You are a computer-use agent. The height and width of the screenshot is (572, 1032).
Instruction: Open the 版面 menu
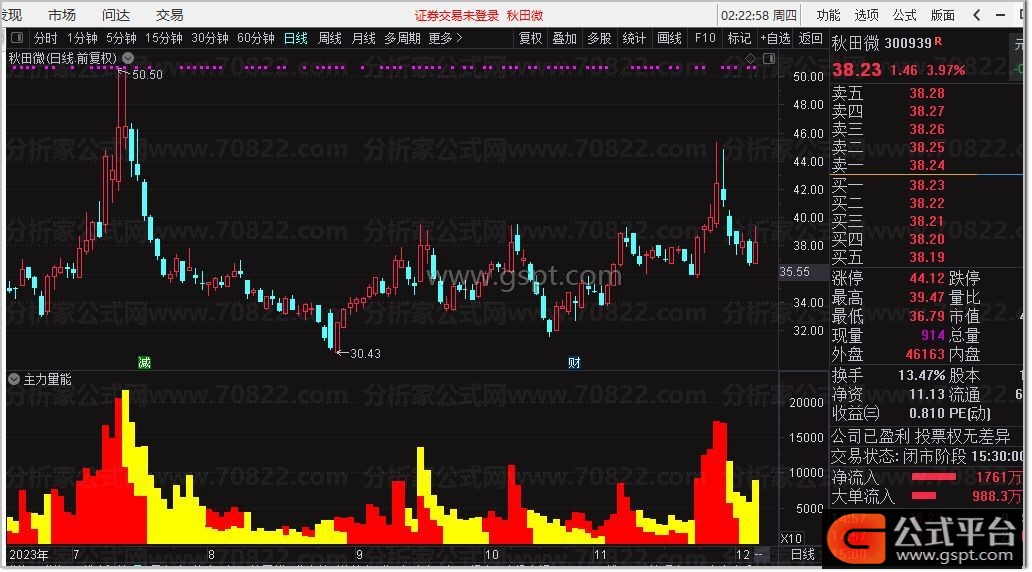tap(942, 14)
